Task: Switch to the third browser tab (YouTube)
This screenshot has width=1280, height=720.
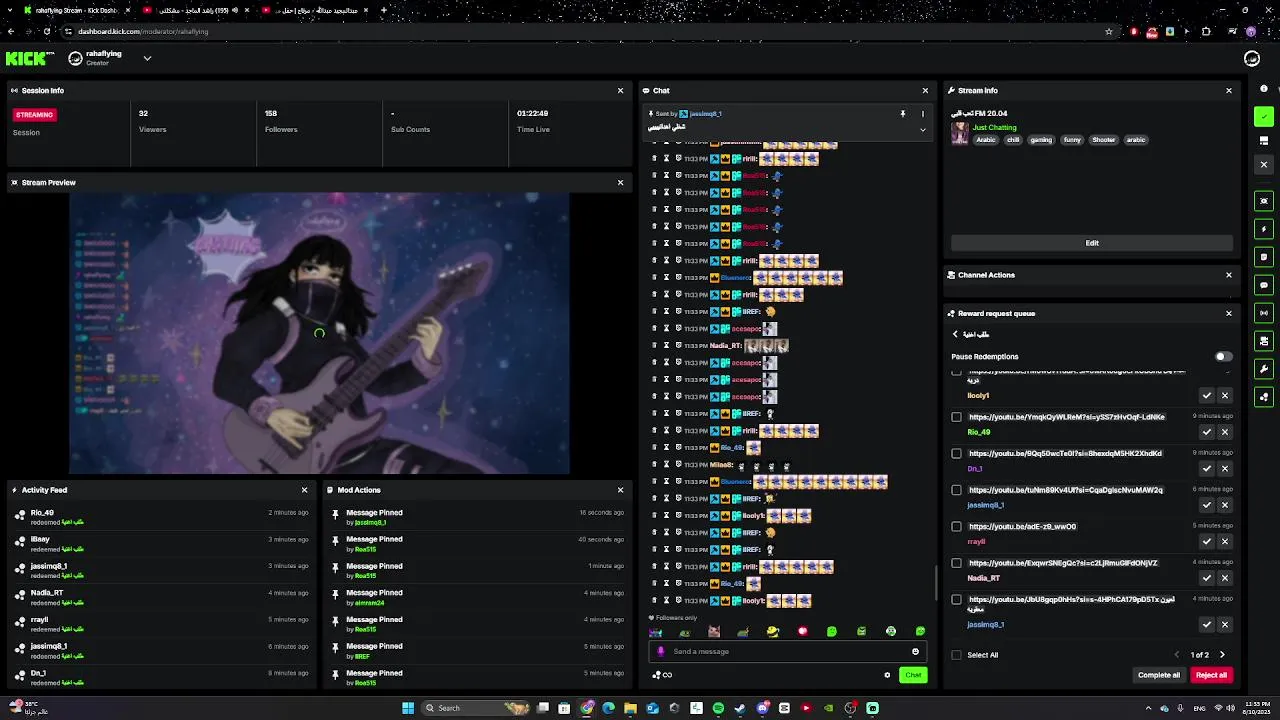Action: 316,10
